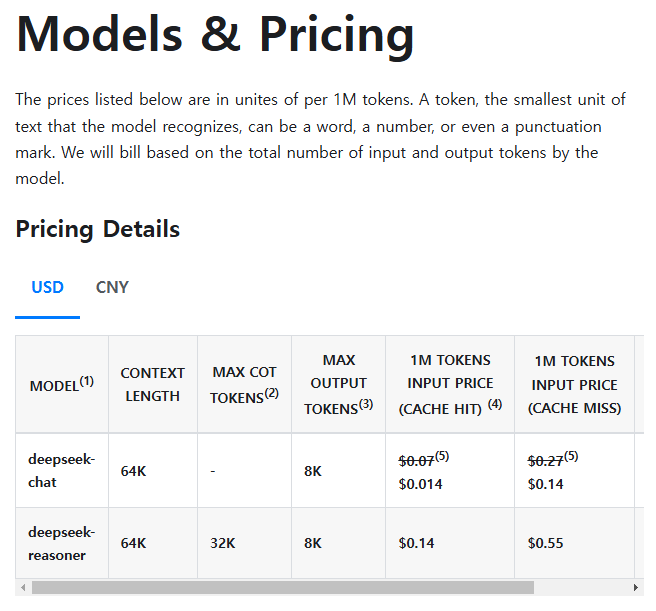Click the Pricing Details heading

(97, 229)
